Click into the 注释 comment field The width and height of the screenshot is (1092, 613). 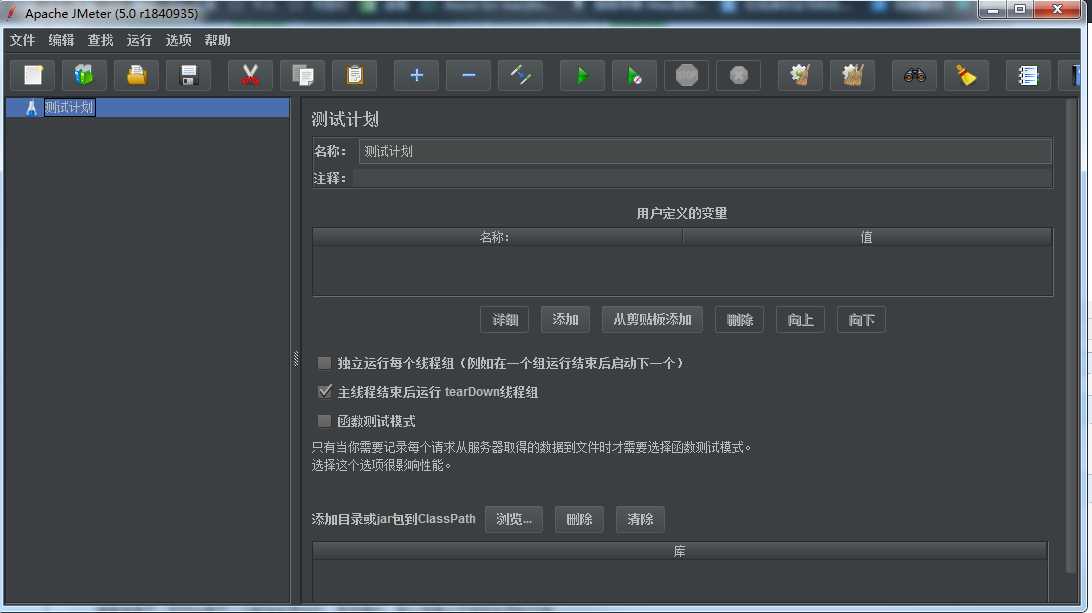(703, 178)
